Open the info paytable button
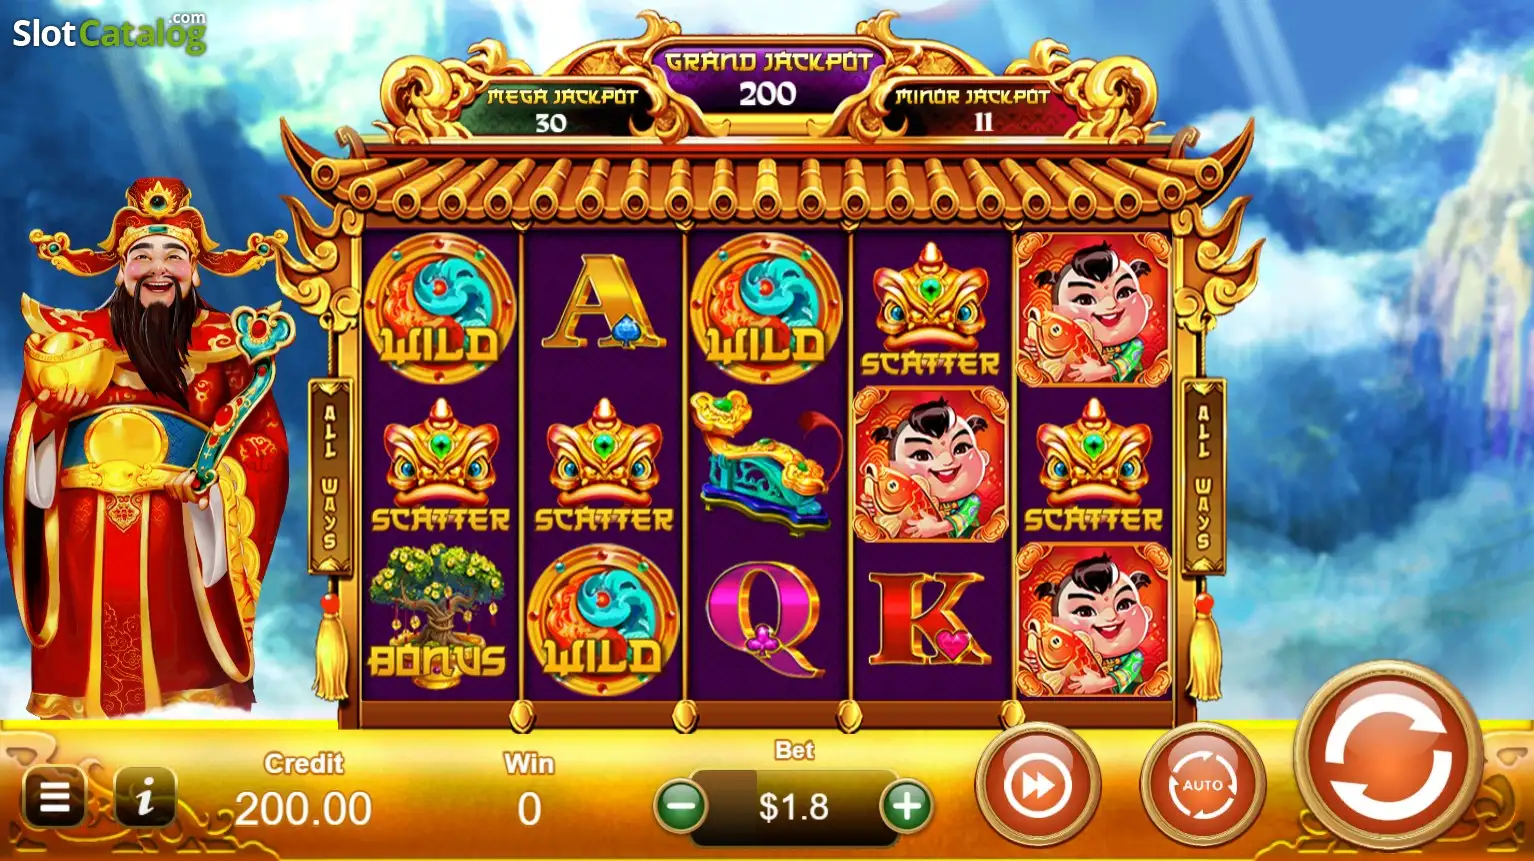 click(146, 797)
